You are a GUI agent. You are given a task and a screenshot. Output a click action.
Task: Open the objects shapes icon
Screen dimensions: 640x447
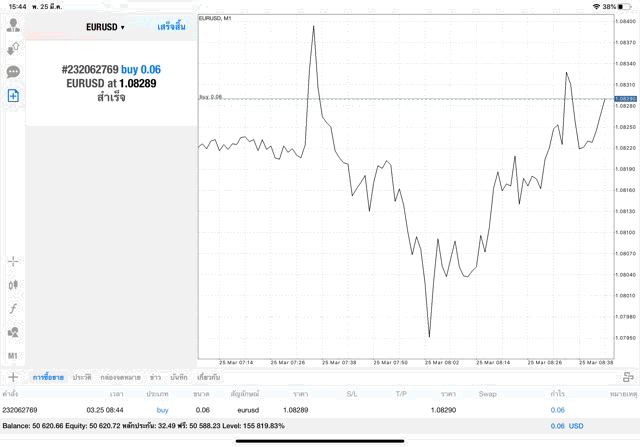[13, 332]
